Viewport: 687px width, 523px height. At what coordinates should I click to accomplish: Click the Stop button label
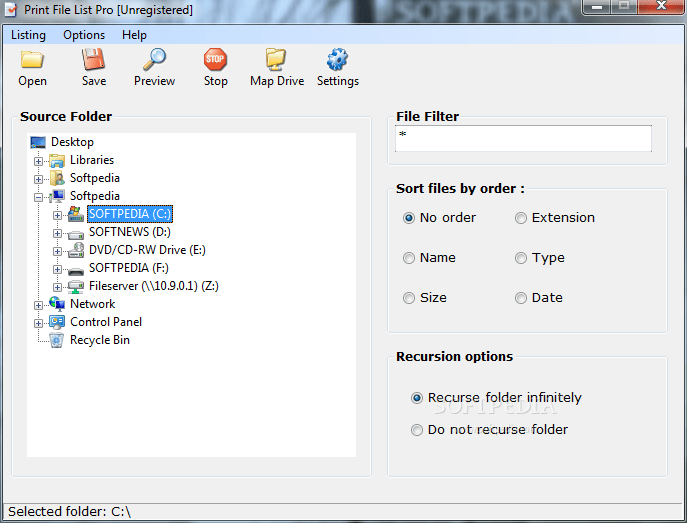click(x=216, y=81)
